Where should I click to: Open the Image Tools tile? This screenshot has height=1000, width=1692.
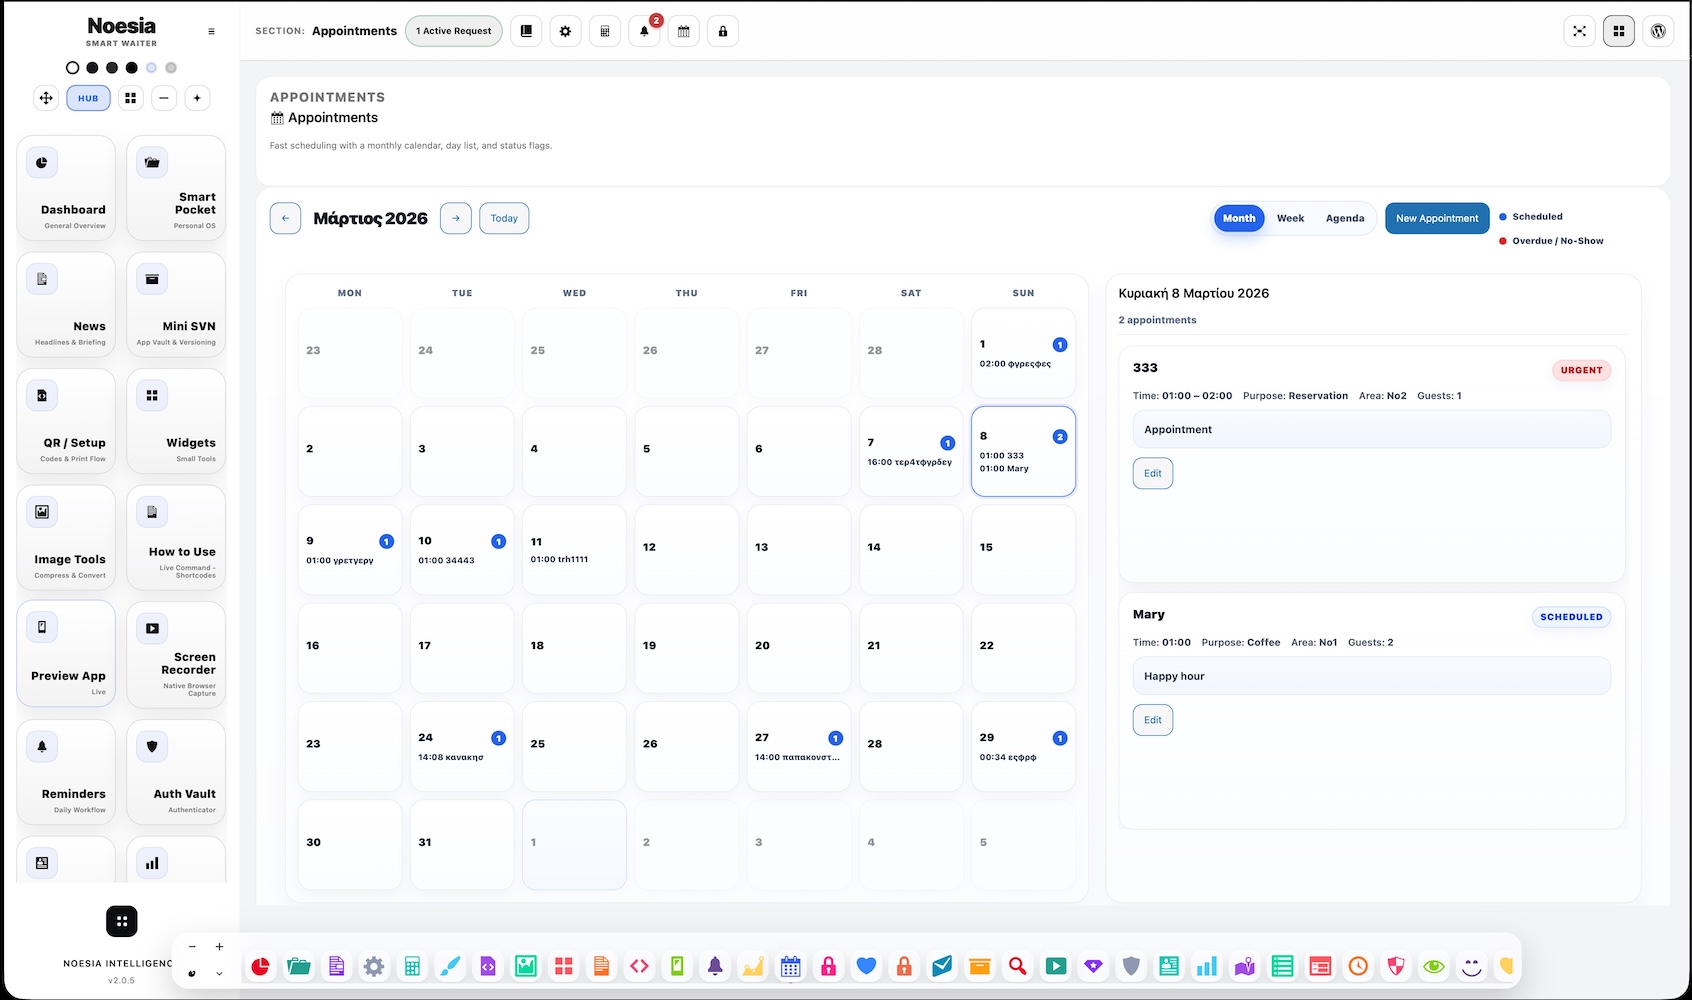66,538
